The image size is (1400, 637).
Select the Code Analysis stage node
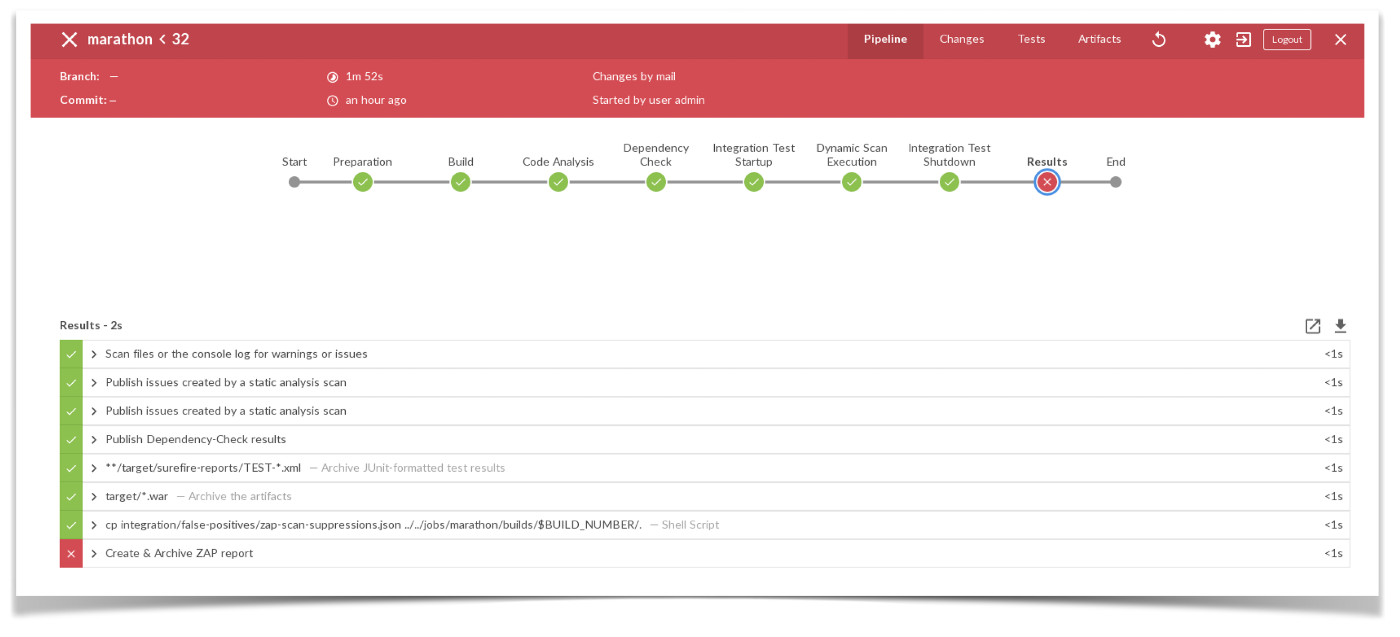pos(558,182)
